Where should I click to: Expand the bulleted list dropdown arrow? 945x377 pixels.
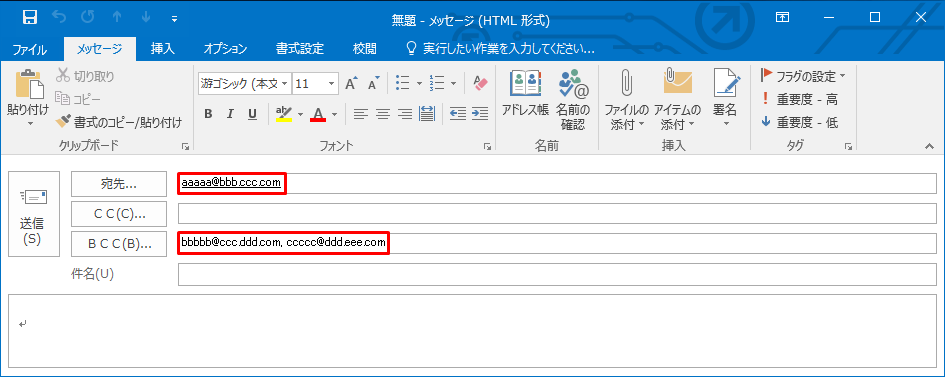pyautogui.click(x=419, y=84)
